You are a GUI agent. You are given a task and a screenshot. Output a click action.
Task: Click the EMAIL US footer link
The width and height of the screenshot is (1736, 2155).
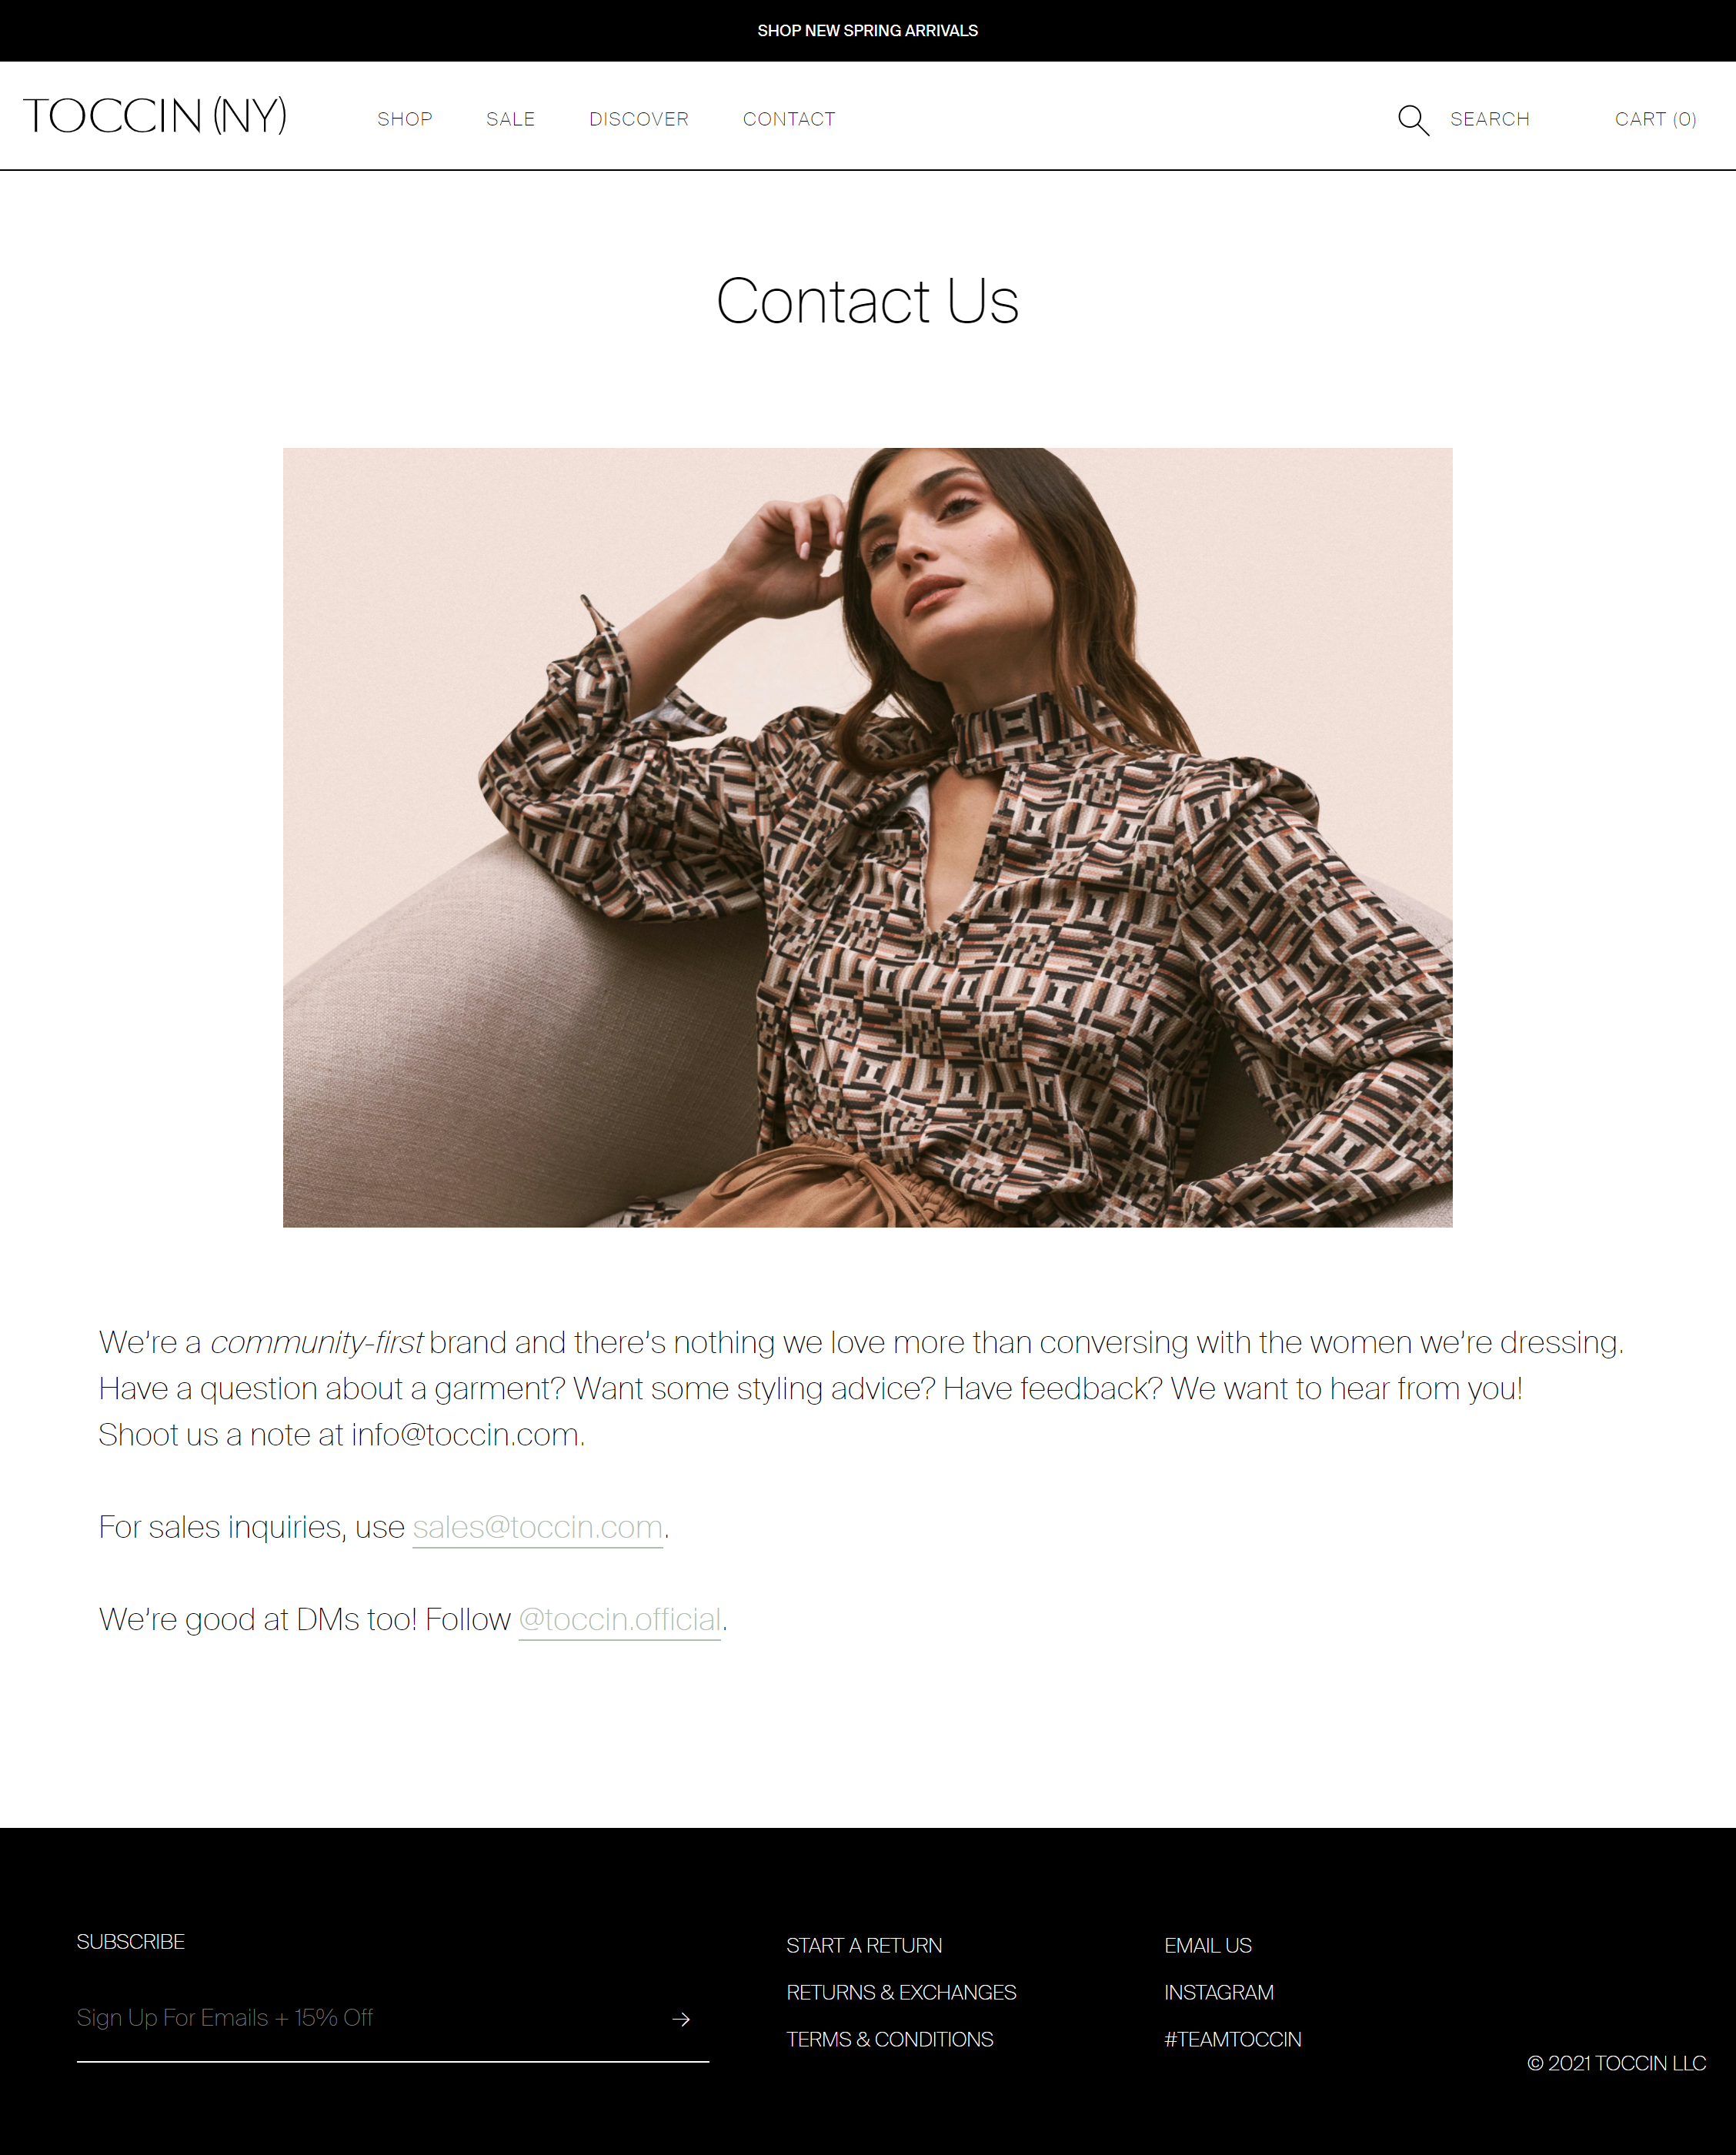[1208, 1945]
